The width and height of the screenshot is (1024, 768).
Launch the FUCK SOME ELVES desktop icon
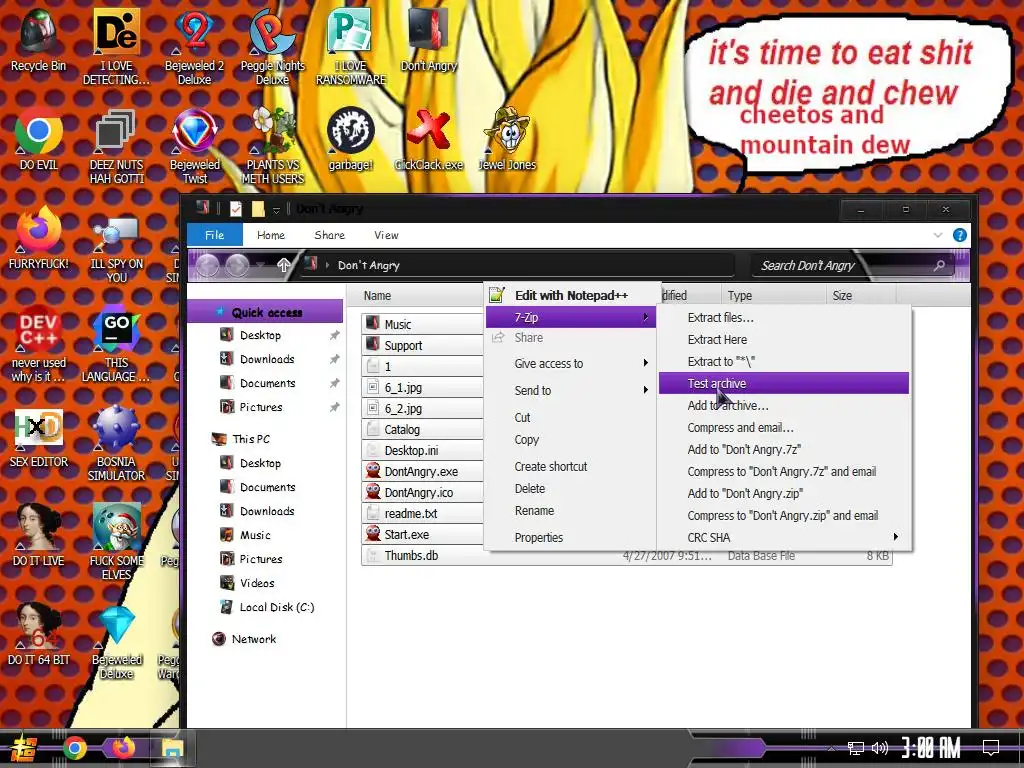(116, 542)
